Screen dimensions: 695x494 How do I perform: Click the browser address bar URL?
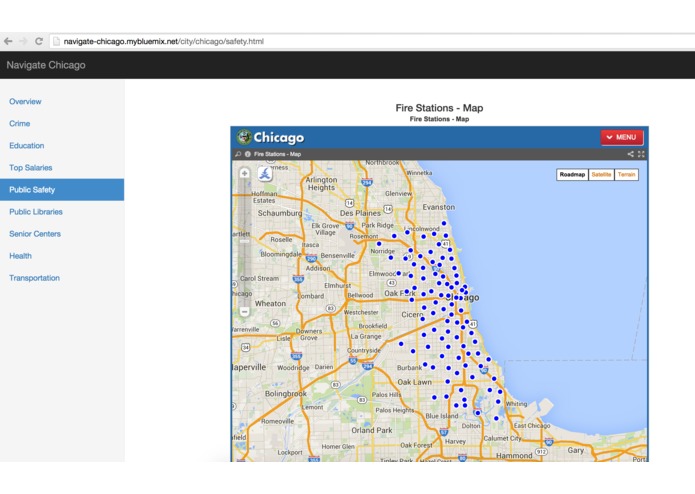[164, 41]
